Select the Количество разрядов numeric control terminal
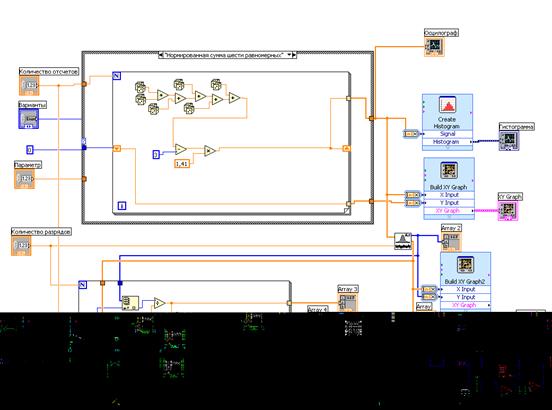 [x=21, y=246]
